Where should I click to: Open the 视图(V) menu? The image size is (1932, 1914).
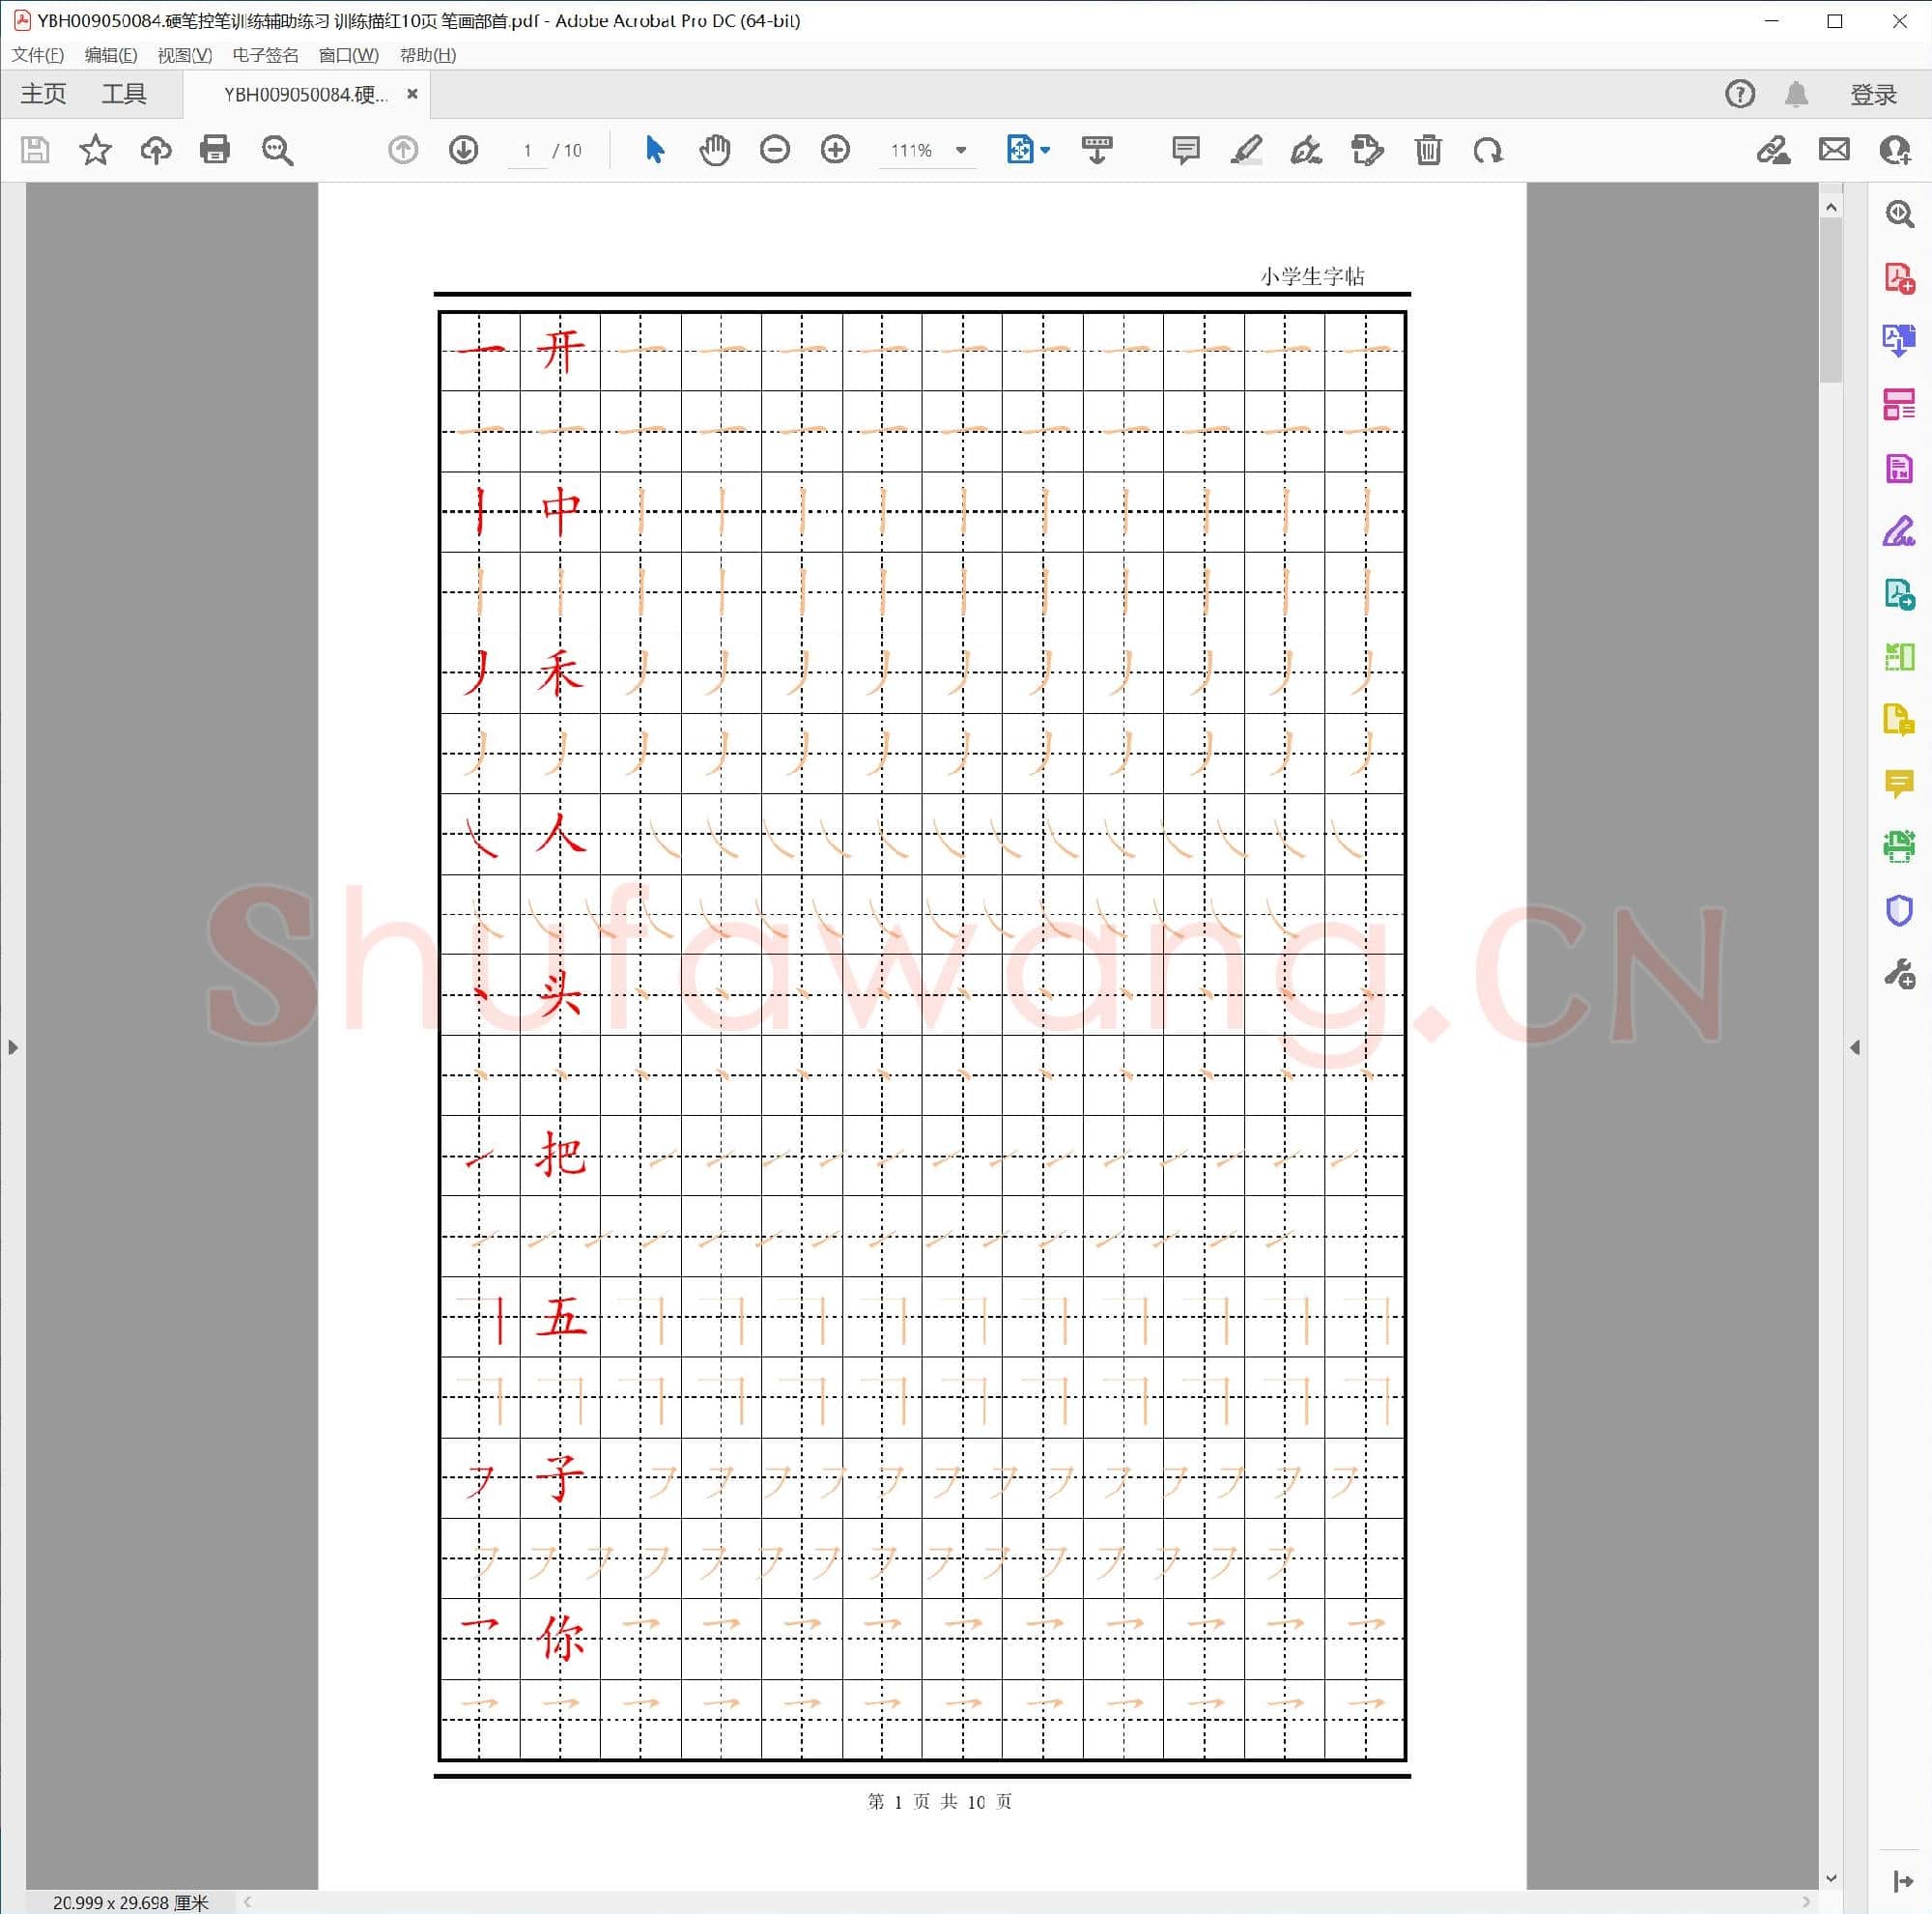click(x=184, y=55)
